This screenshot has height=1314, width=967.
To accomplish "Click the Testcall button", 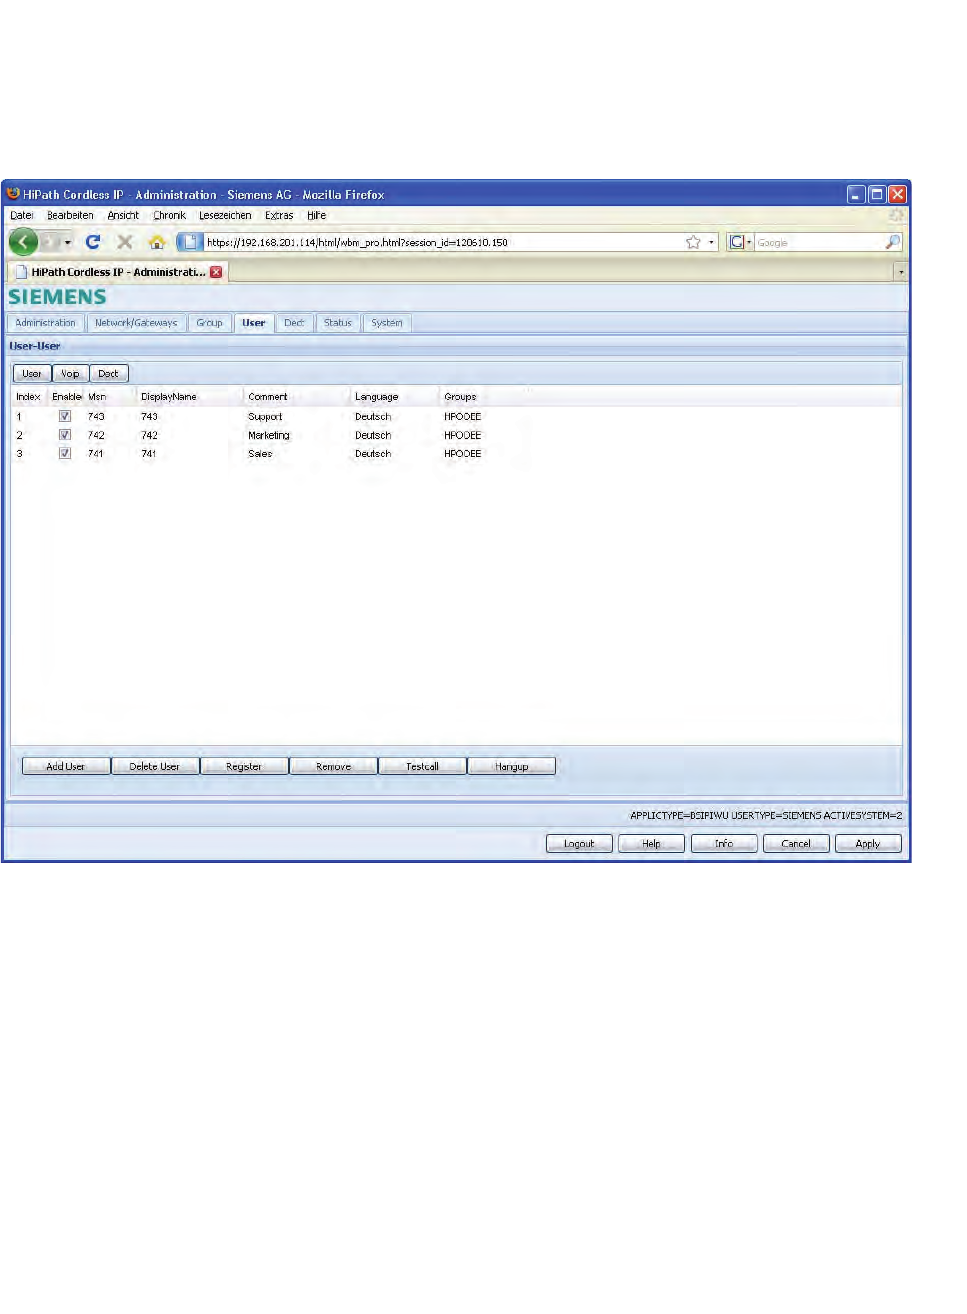I will (x=423, y=767).
